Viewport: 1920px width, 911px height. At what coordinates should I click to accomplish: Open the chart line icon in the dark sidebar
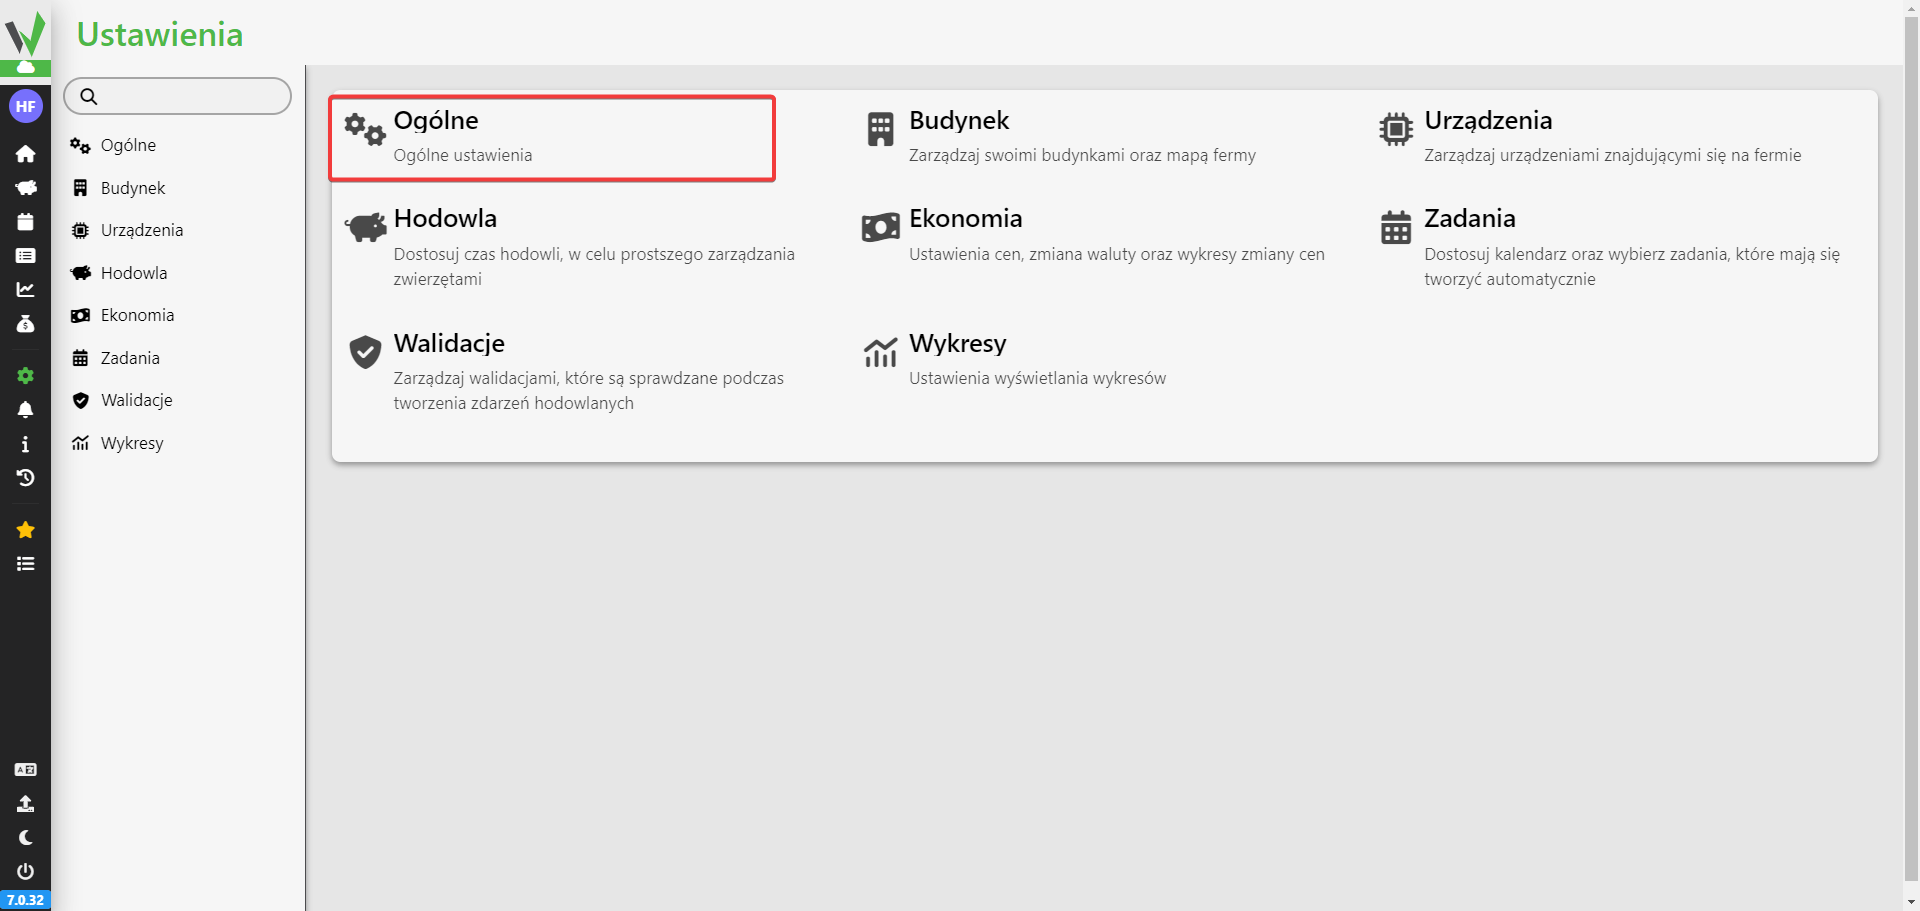click(x=25, y=290)
